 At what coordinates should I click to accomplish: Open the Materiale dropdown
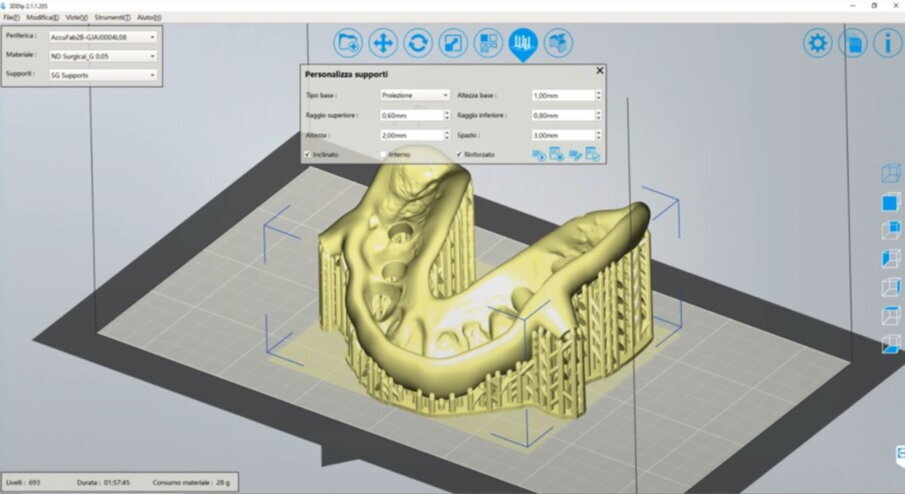point(102,55)
